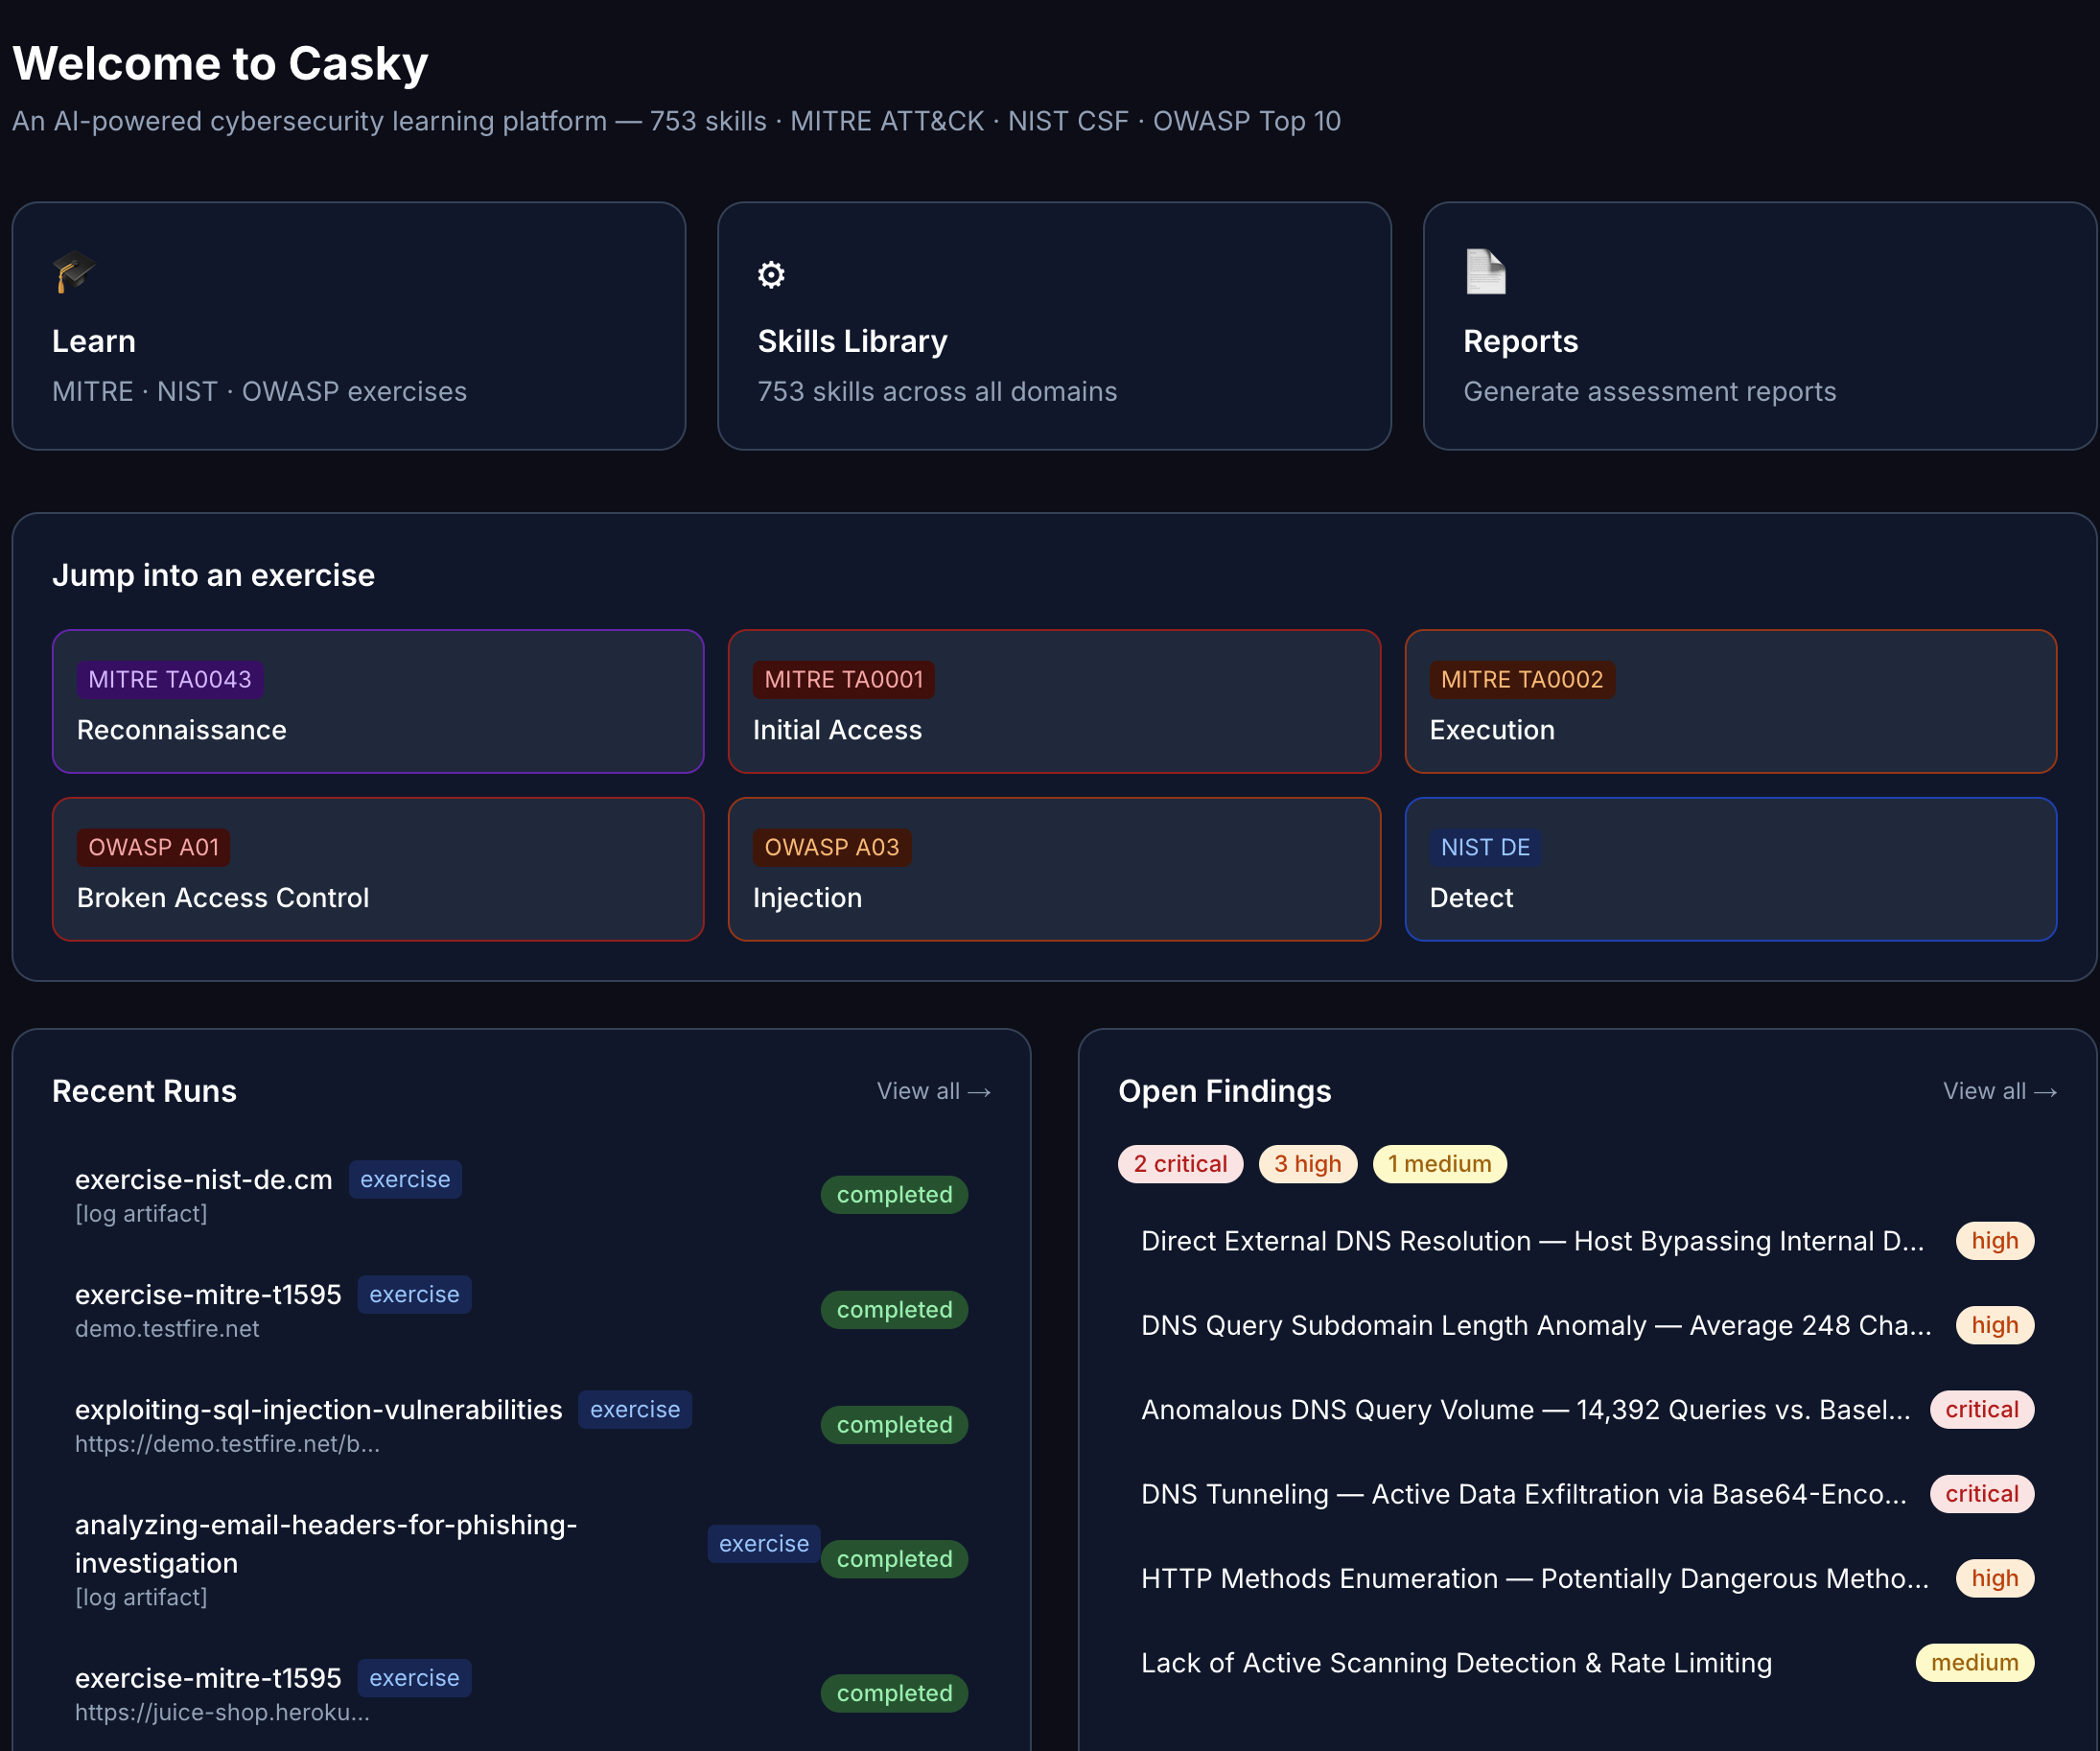
Task: Click the Jump into an exercise heading
Action: click(x=213, y=575)
